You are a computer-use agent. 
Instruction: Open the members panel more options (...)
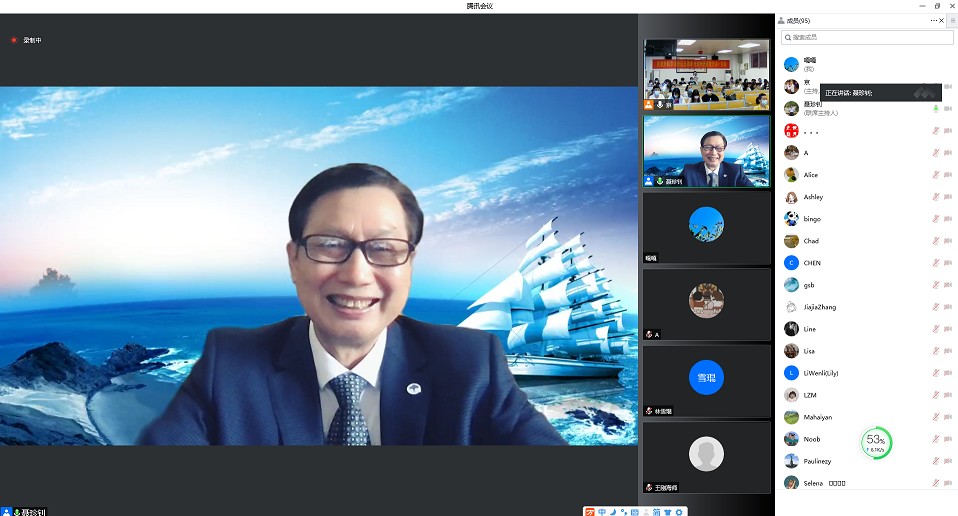tap(934, 20)
